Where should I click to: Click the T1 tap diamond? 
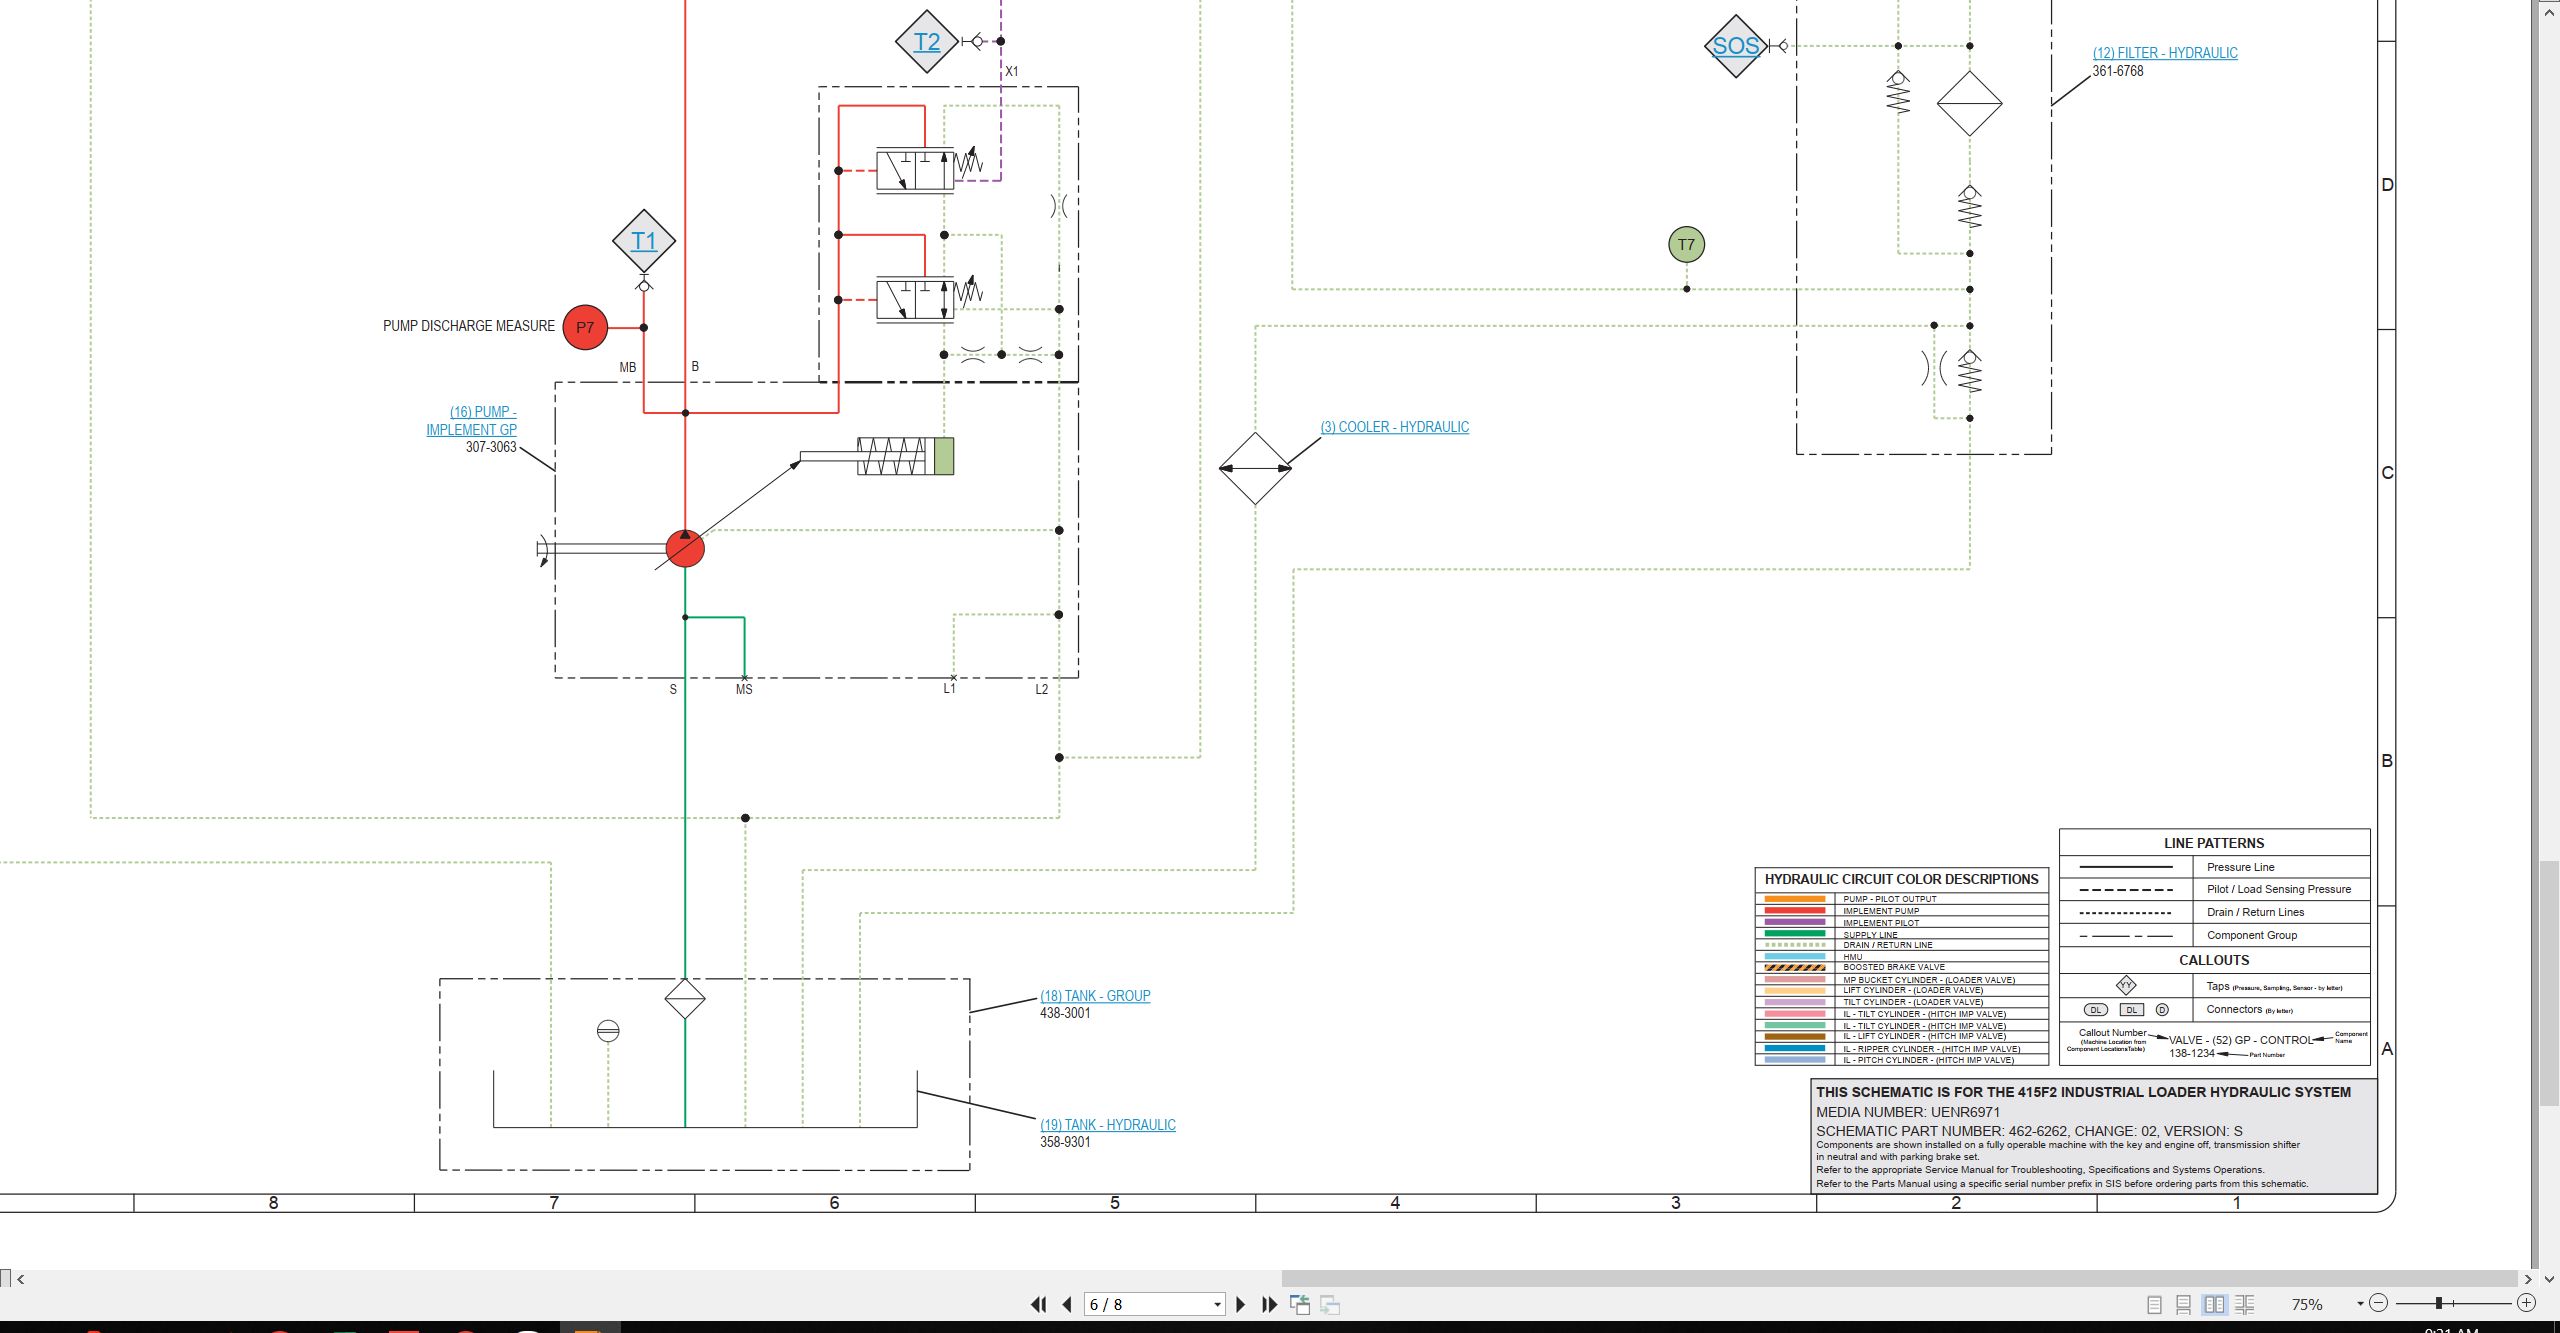pos(644,241)
